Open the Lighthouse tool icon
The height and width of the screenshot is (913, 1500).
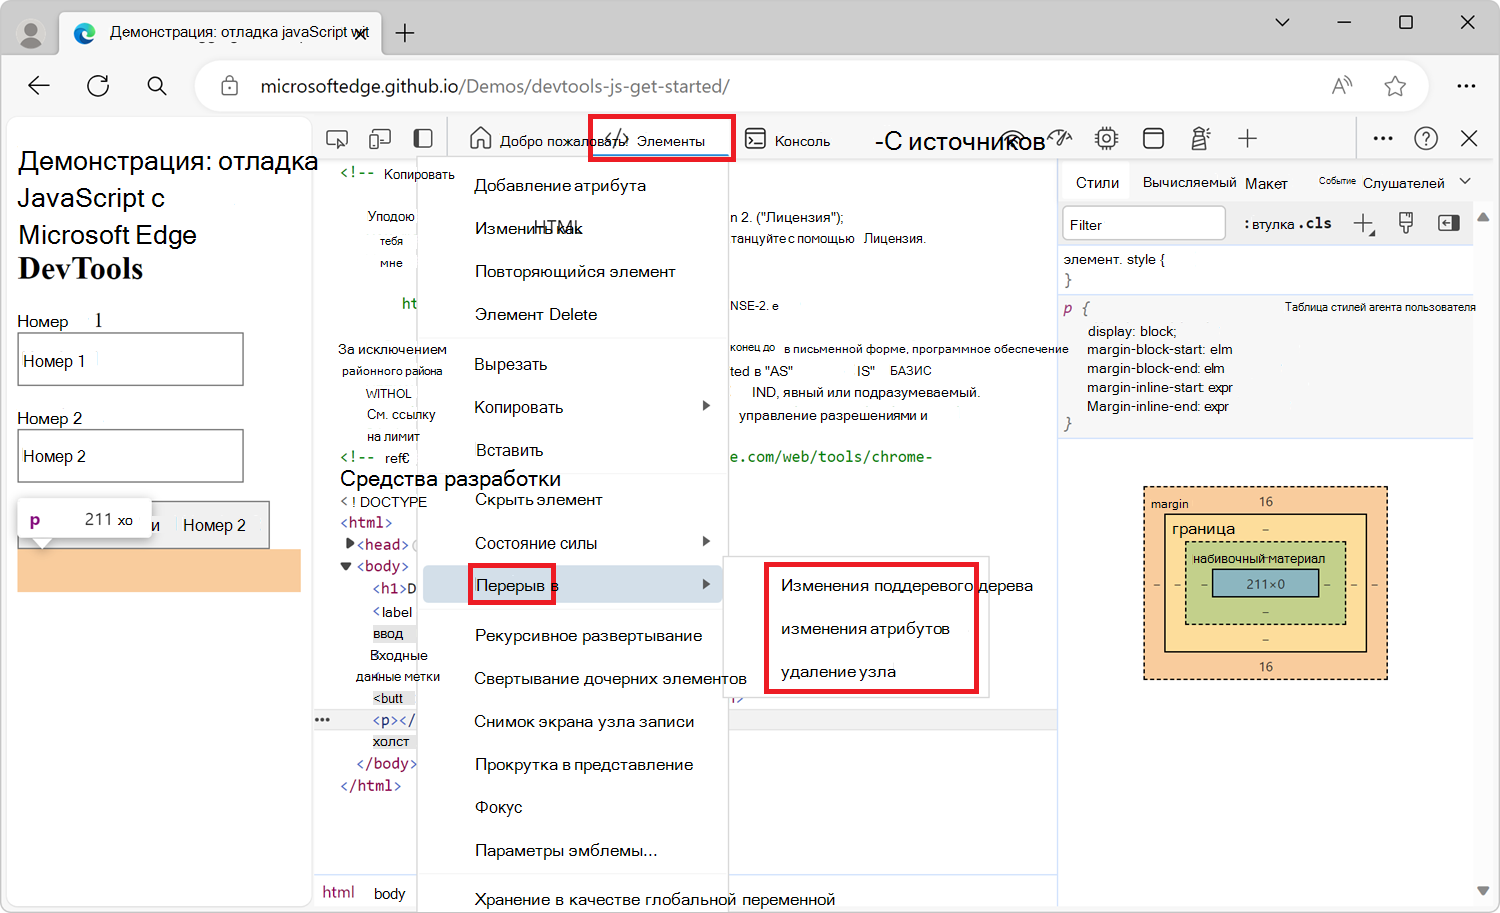1200,139
